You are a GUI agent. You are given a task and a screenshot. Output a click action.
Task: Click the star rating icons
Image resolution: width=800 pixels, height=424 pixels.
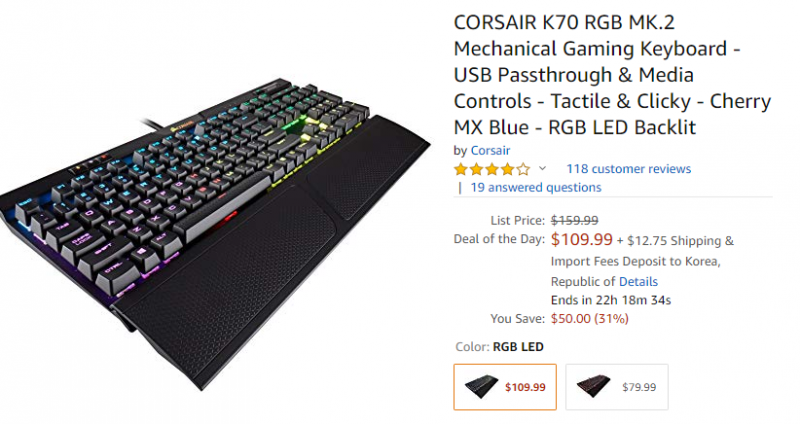492,169
